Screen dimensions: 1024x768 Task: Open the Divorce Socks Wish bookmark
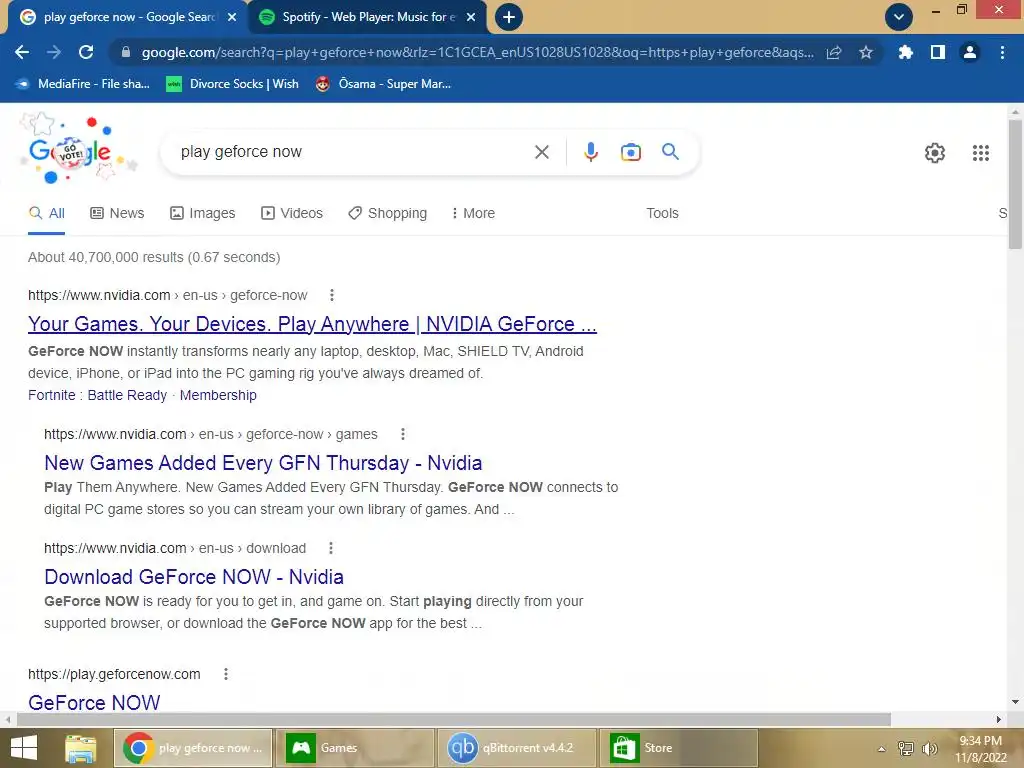point(232,84)
